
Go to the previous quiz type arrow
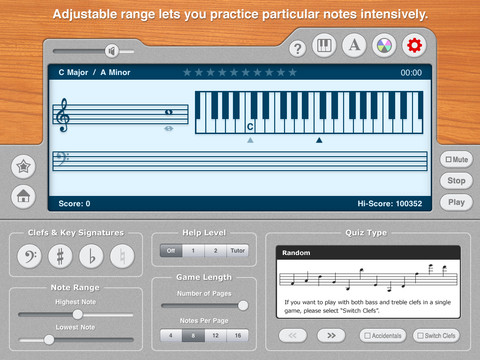click(293, 336)
